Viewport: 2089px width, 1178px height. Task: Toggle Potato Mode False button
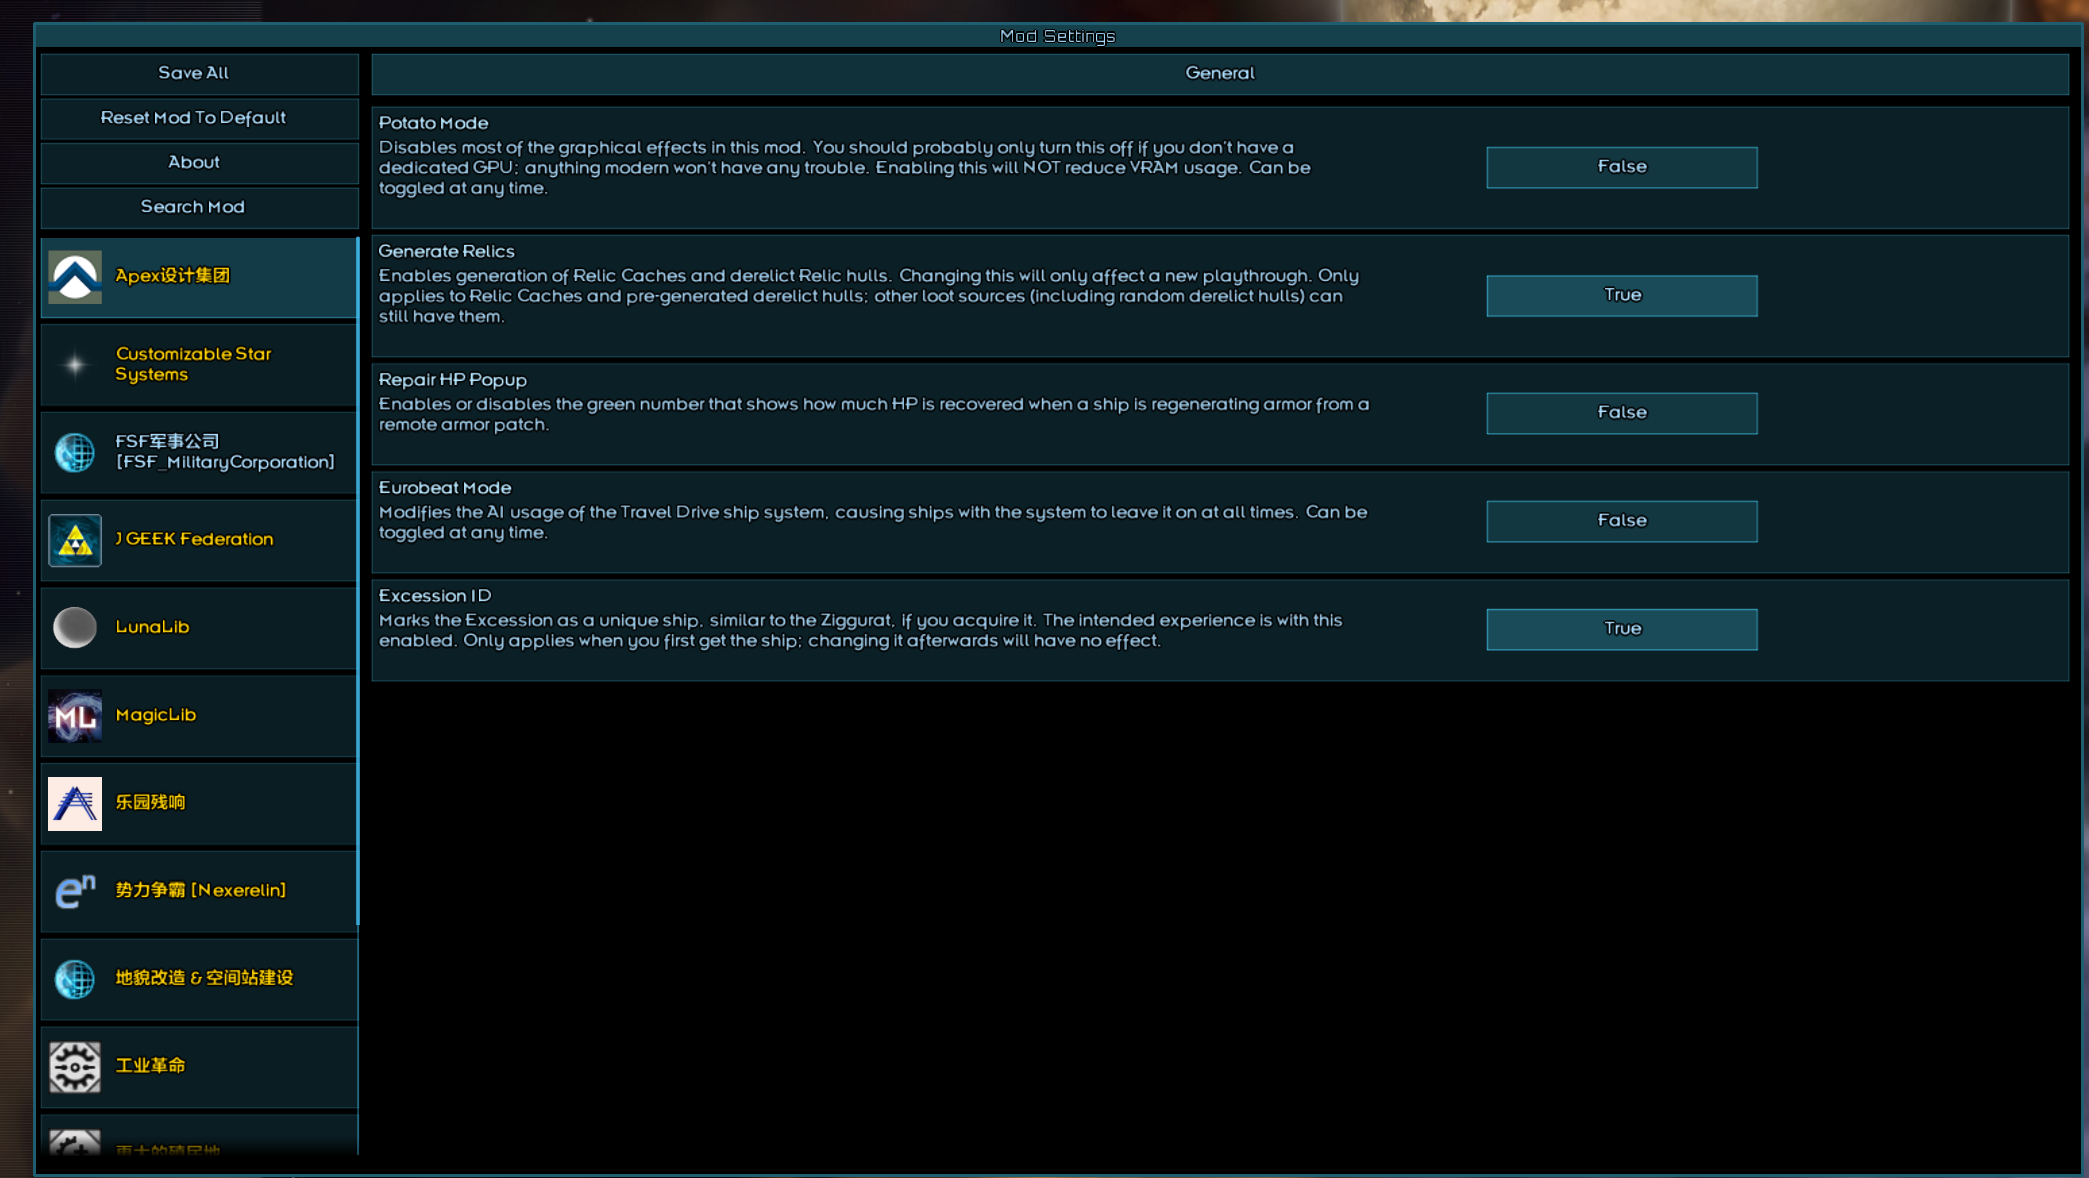(1621, 167)
